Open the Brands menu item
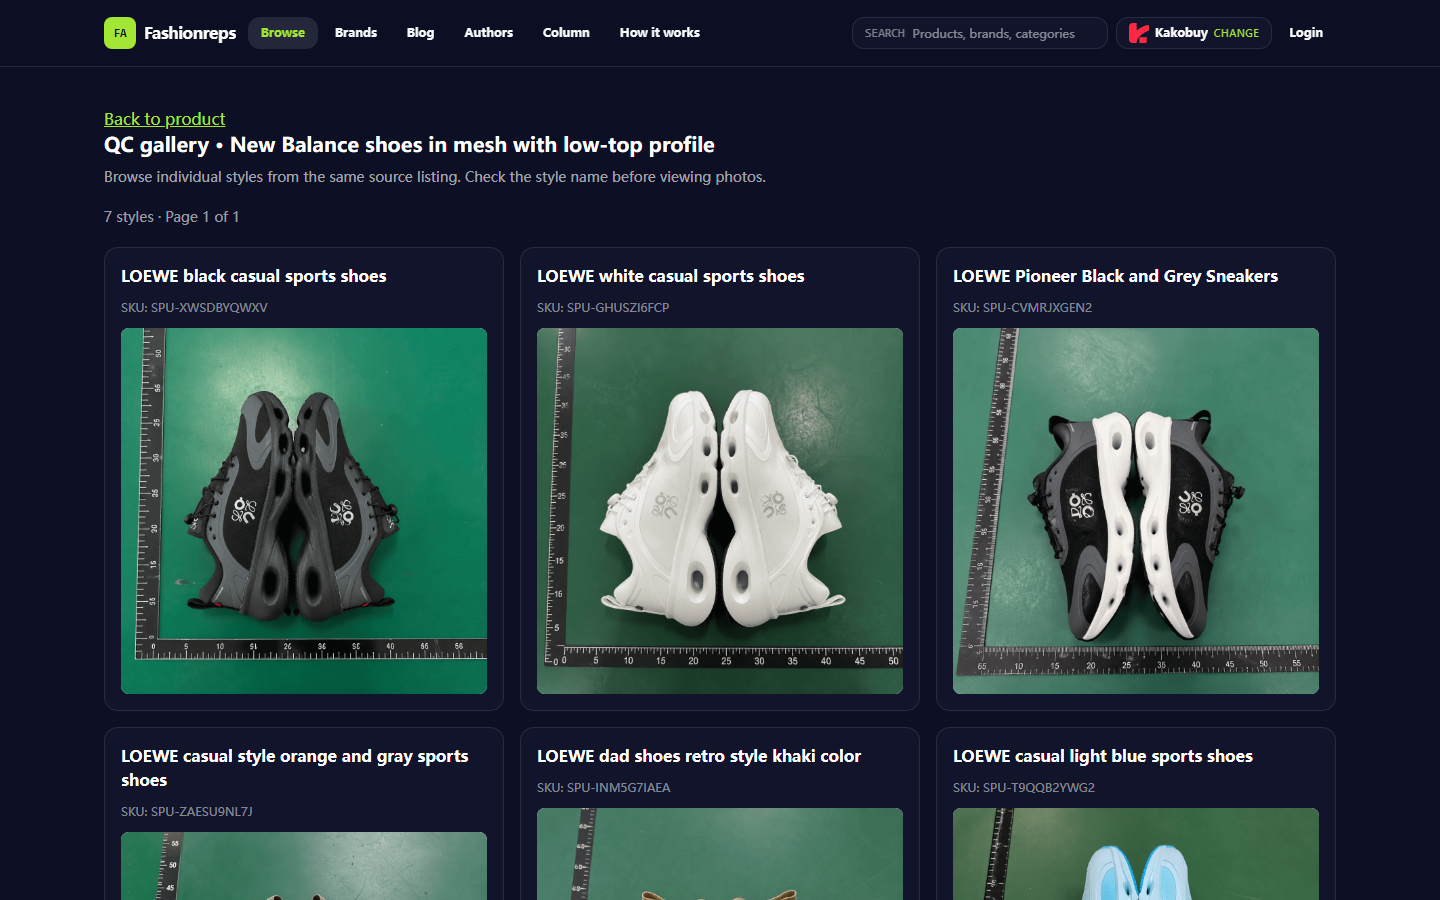 pos(356,33)
